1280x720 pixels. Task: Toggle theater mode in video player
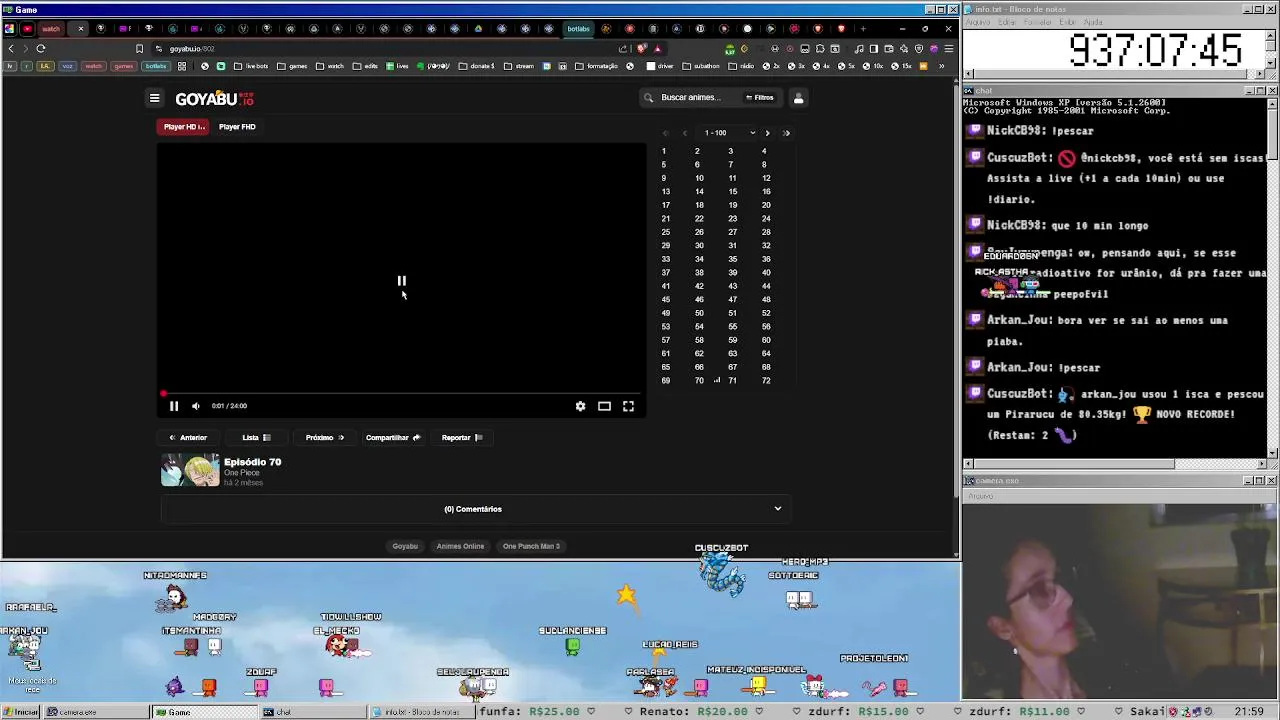(604, 406)
